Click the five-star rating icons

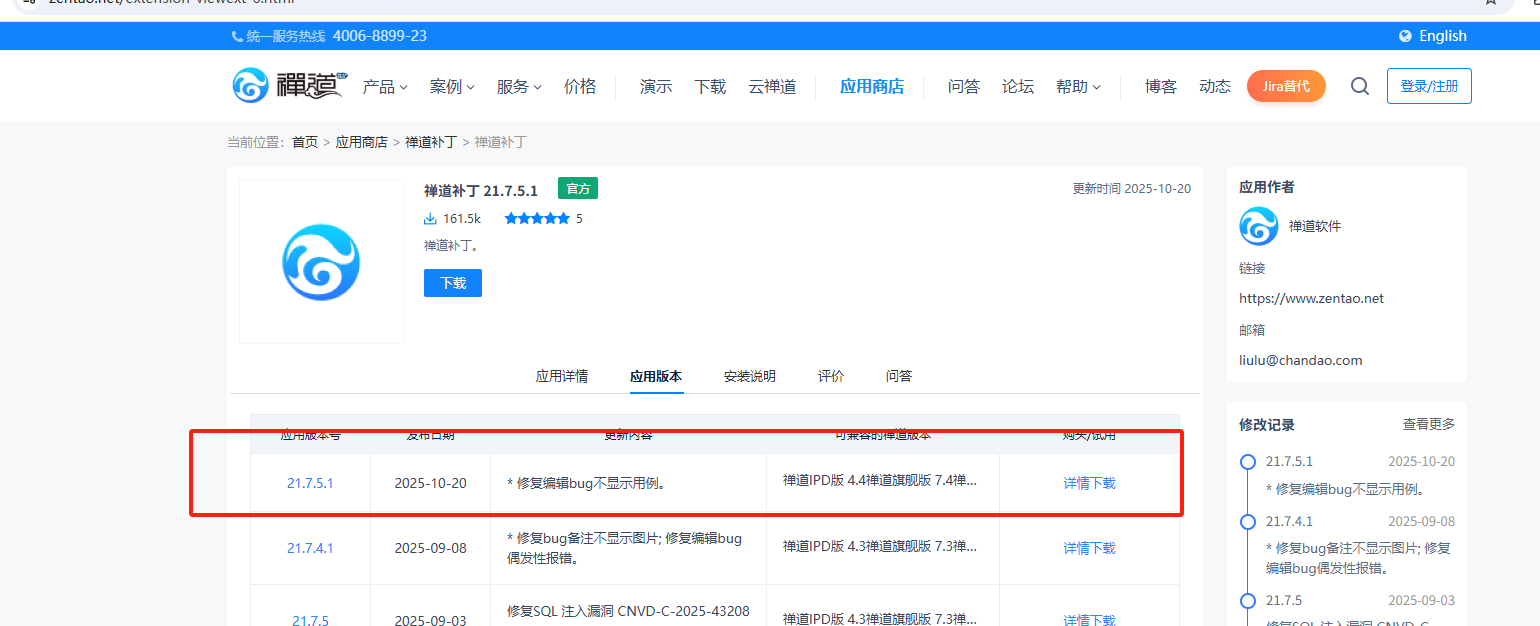click(537, 218)
